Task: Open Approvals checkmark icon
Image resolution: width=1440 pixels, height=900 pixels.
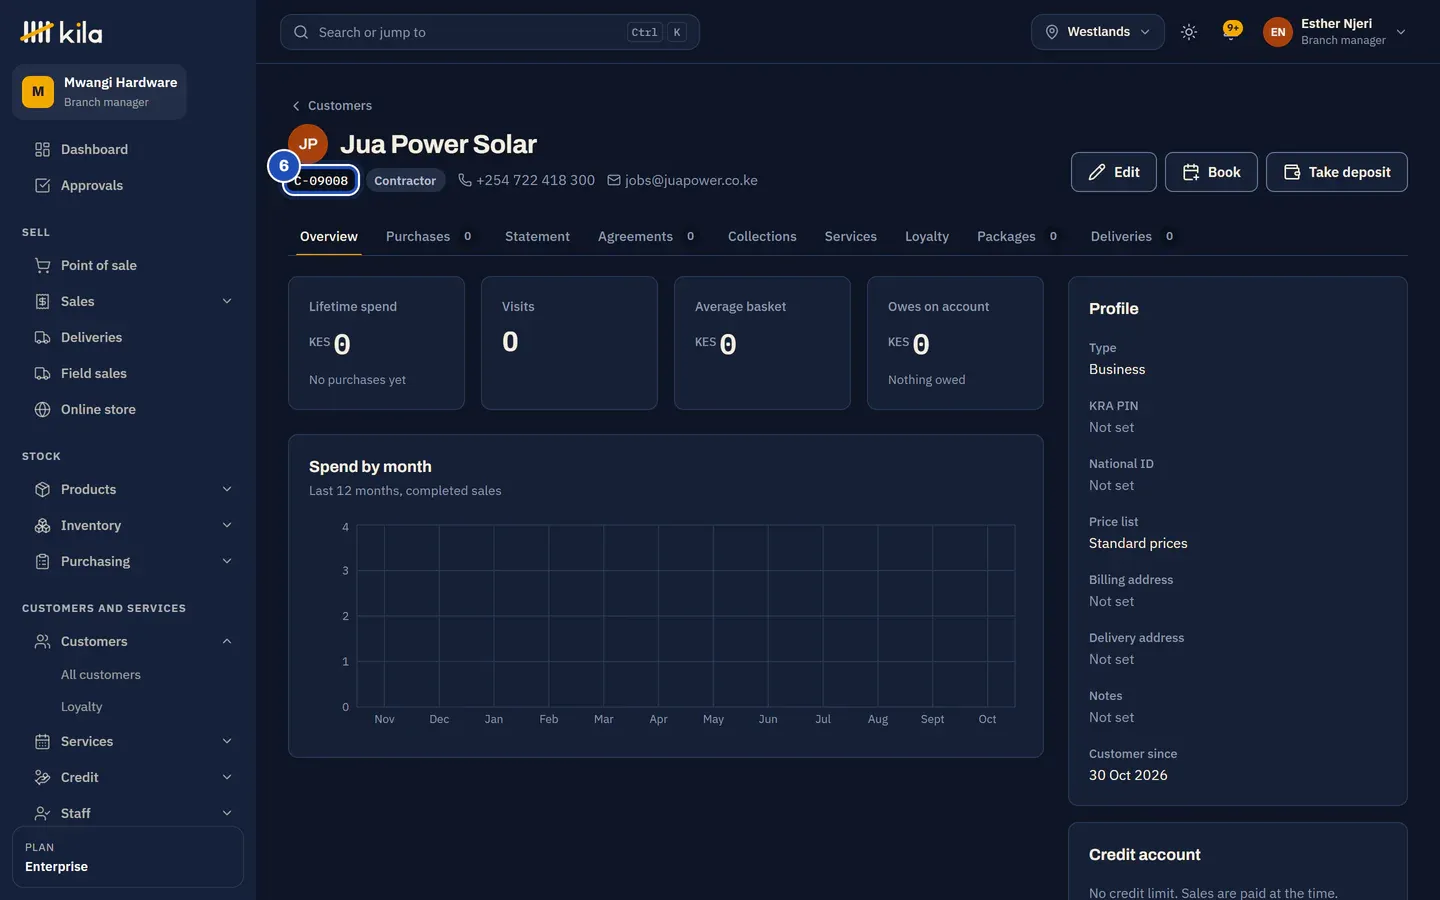Action: coord(42,185)
